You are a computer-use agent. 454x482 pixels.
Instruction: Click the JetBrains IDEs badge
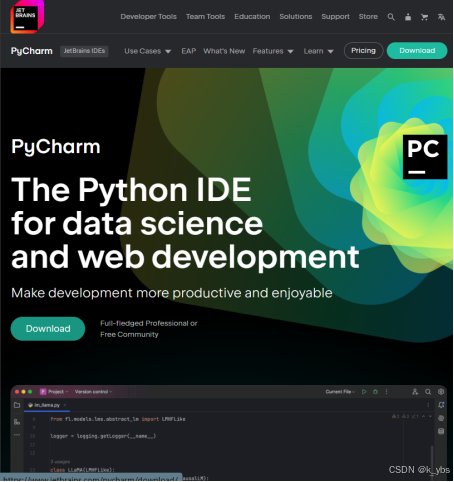tap(84, 51)
